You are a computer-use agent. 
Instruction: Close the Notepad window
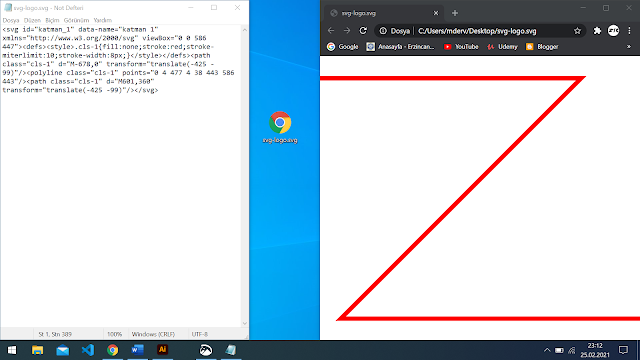237,8
